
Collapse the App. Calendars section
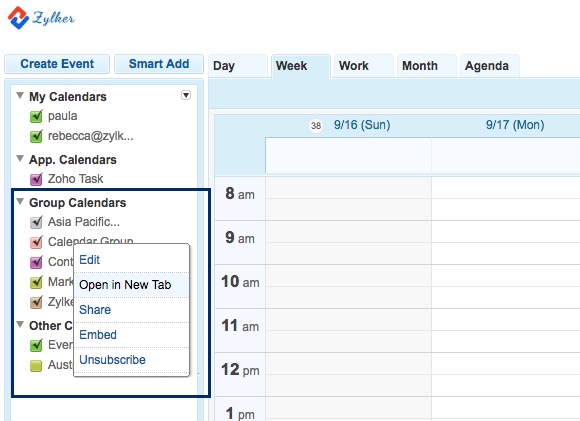[x=20, y=159]
